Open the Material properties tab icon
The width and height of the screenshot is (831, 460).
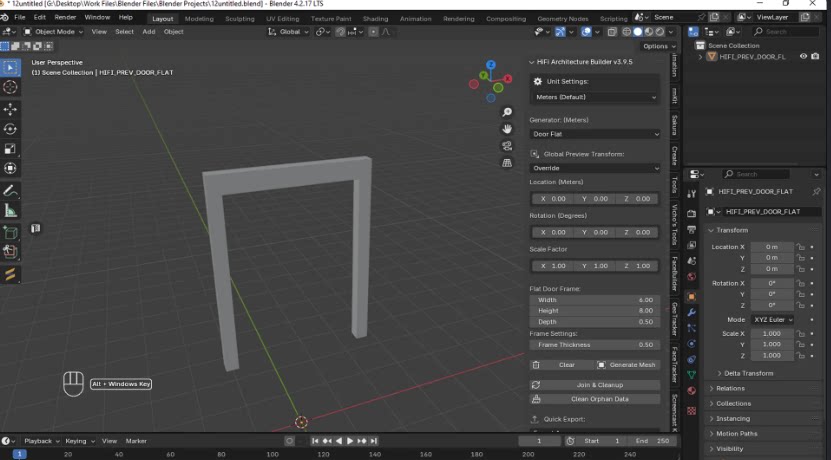click(691, 391)
